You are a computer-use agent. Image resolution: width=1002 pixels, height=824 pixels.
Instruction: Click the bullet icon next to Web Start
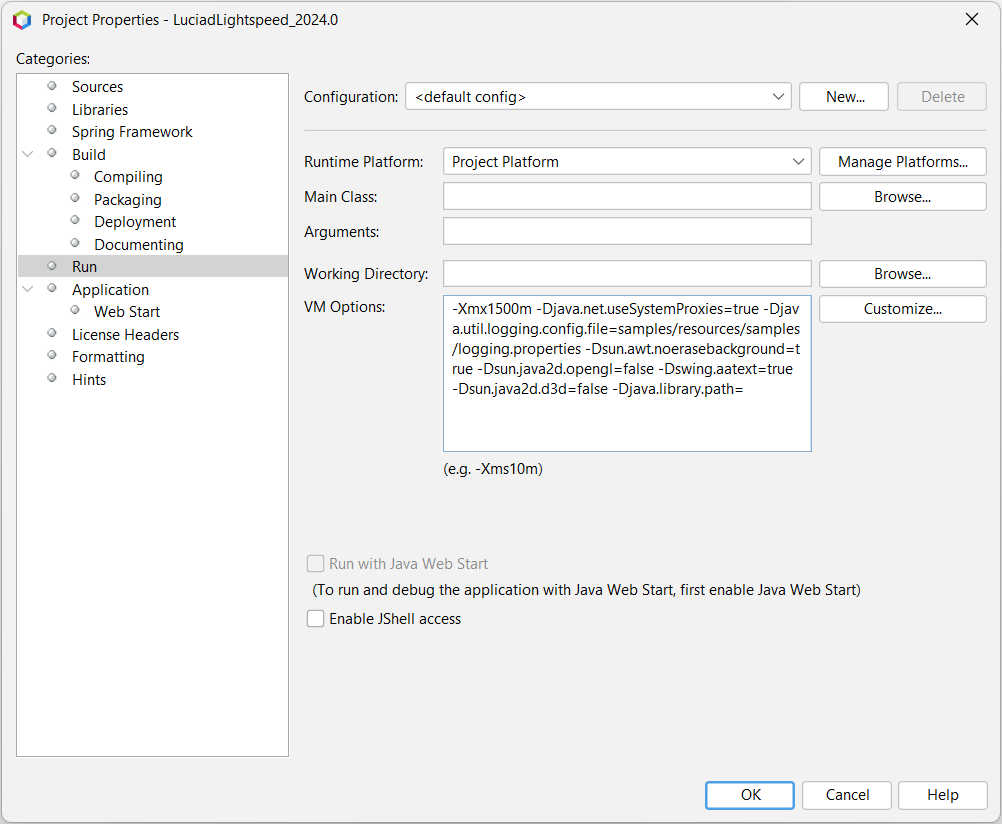[75, 311]
